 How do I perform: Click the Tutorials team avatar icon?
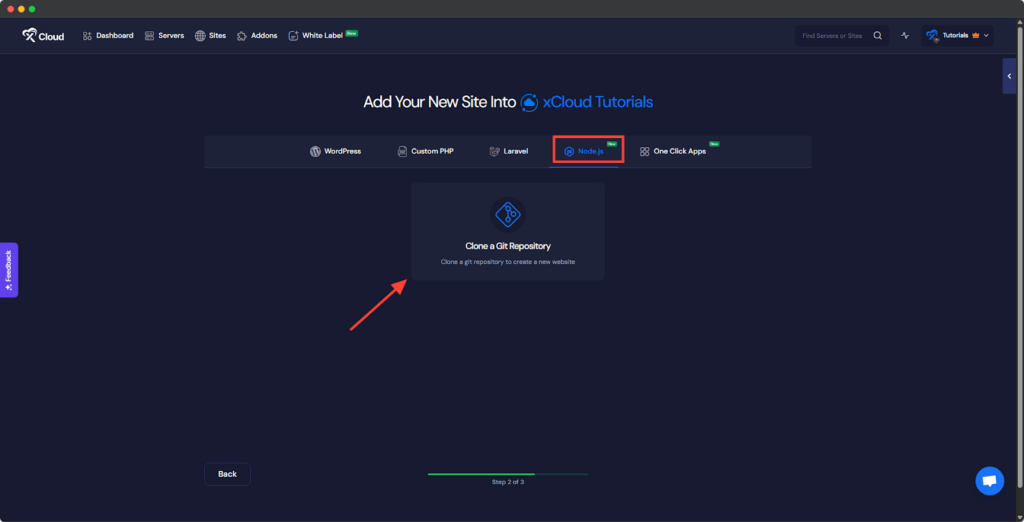pos(932,36)
